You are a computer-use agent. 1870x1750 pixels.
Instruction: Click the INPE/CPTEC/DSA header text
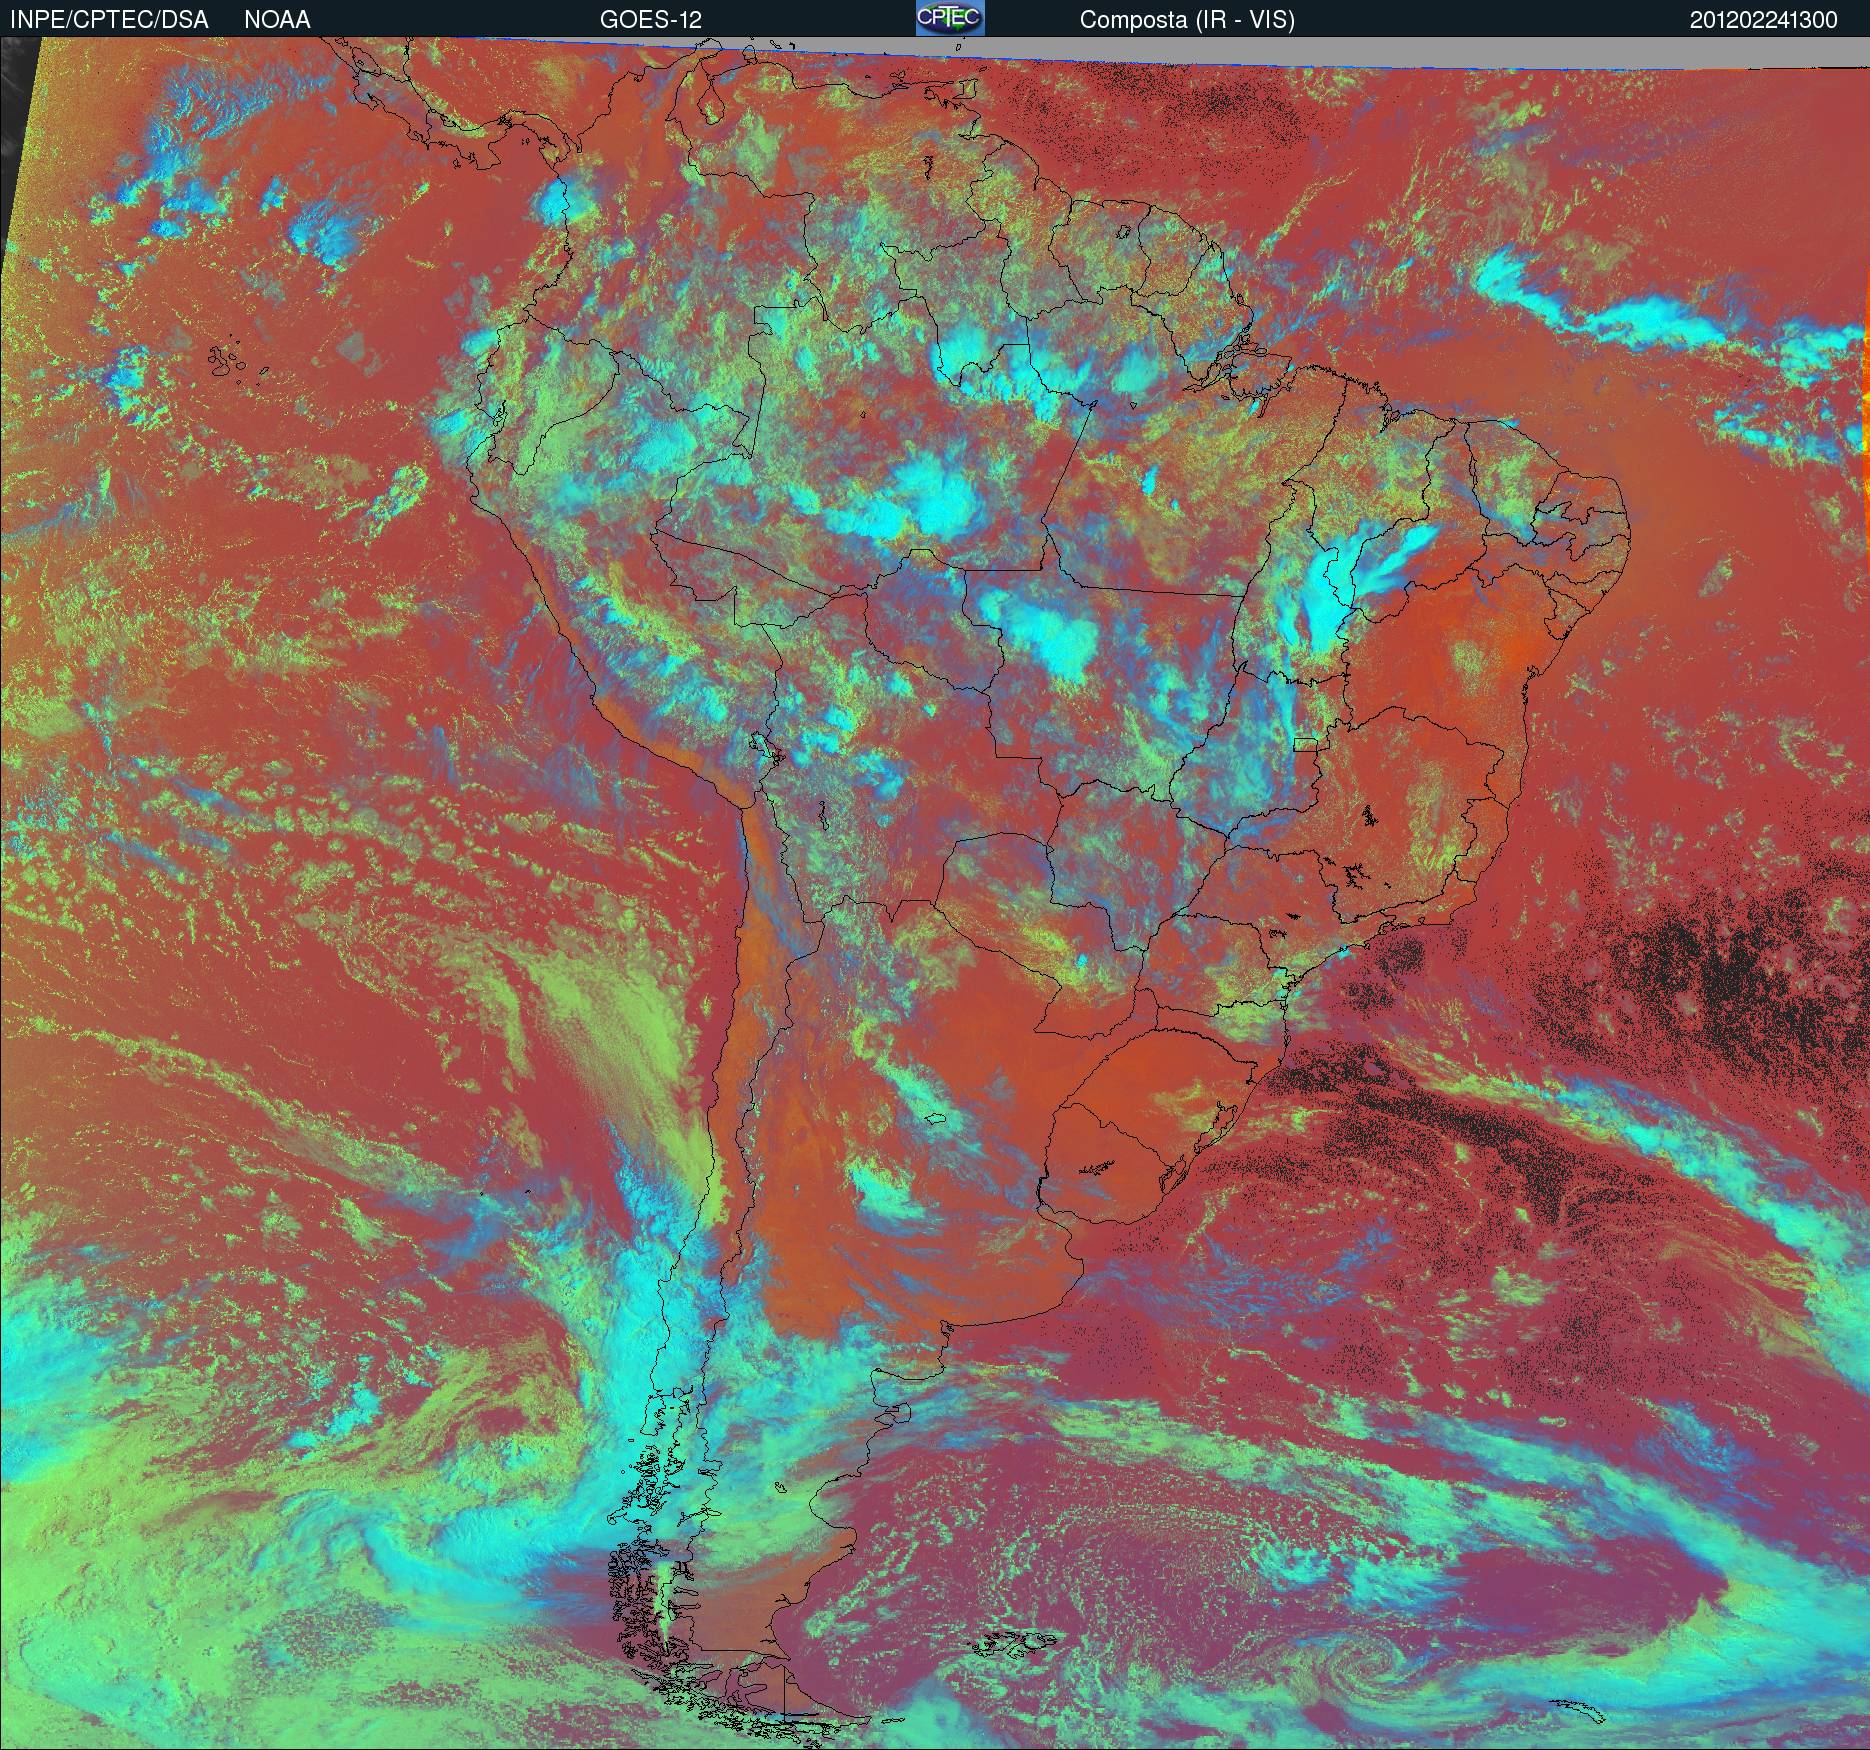(x=109, y=20)
